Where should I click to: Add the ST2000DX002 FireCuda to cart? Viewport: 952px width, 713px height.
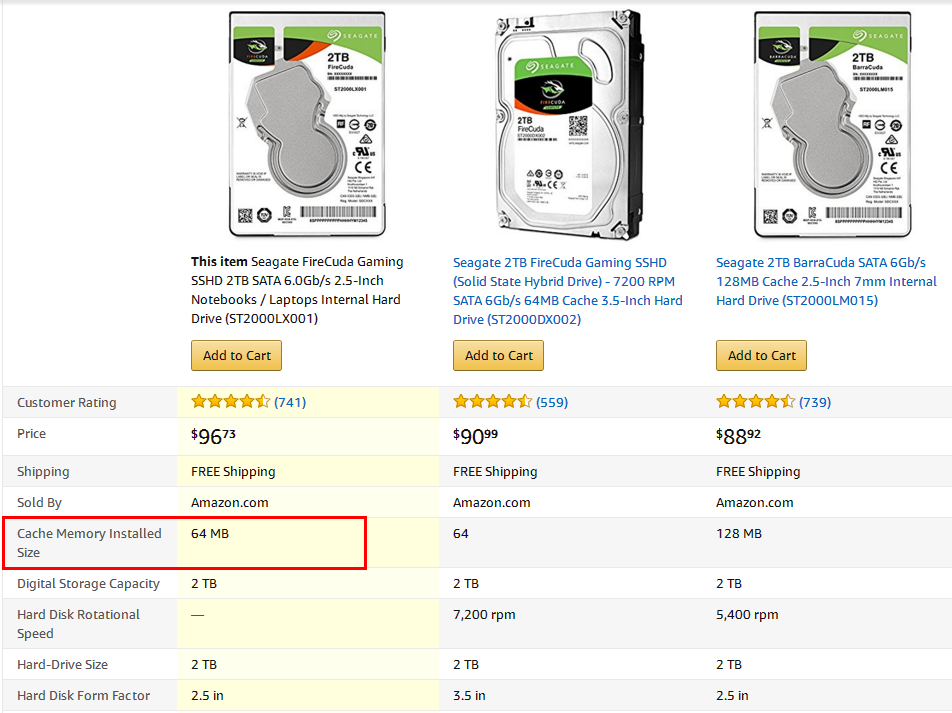[x=498, y=355]
